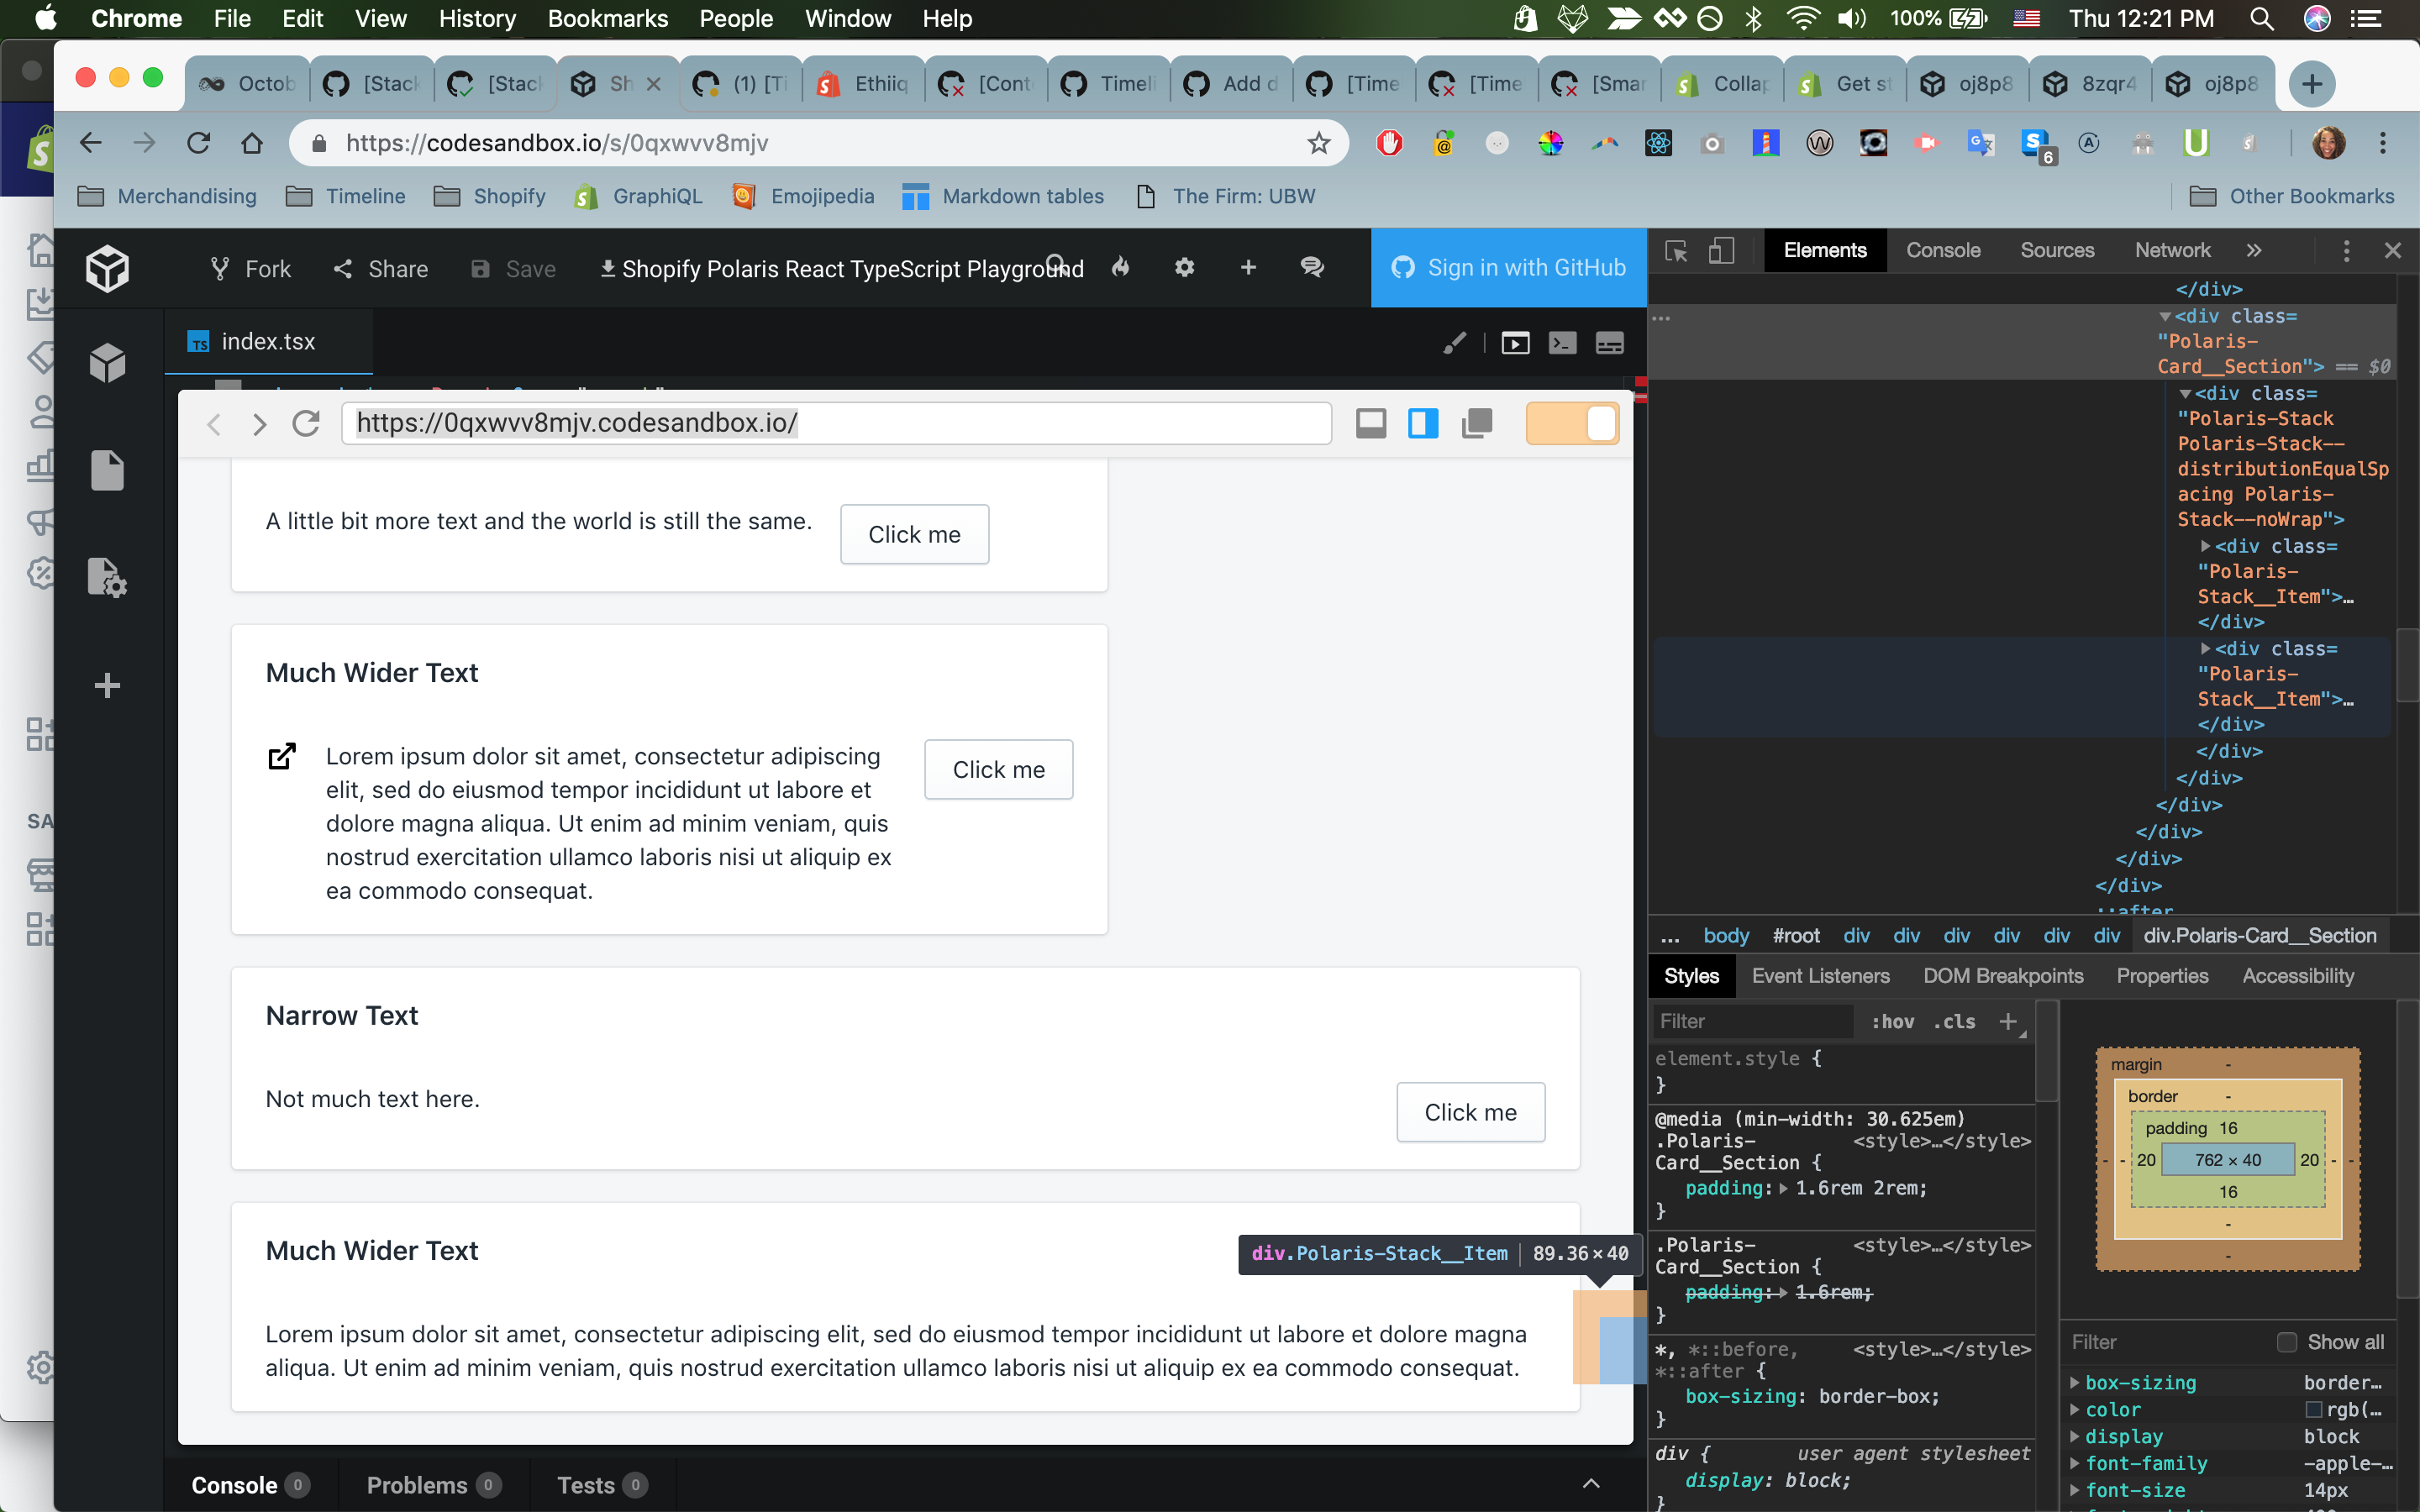The image size is (2420, 1512).
Task: Select the inspect element tool in DevTools
Action: tap(1675, 251)
